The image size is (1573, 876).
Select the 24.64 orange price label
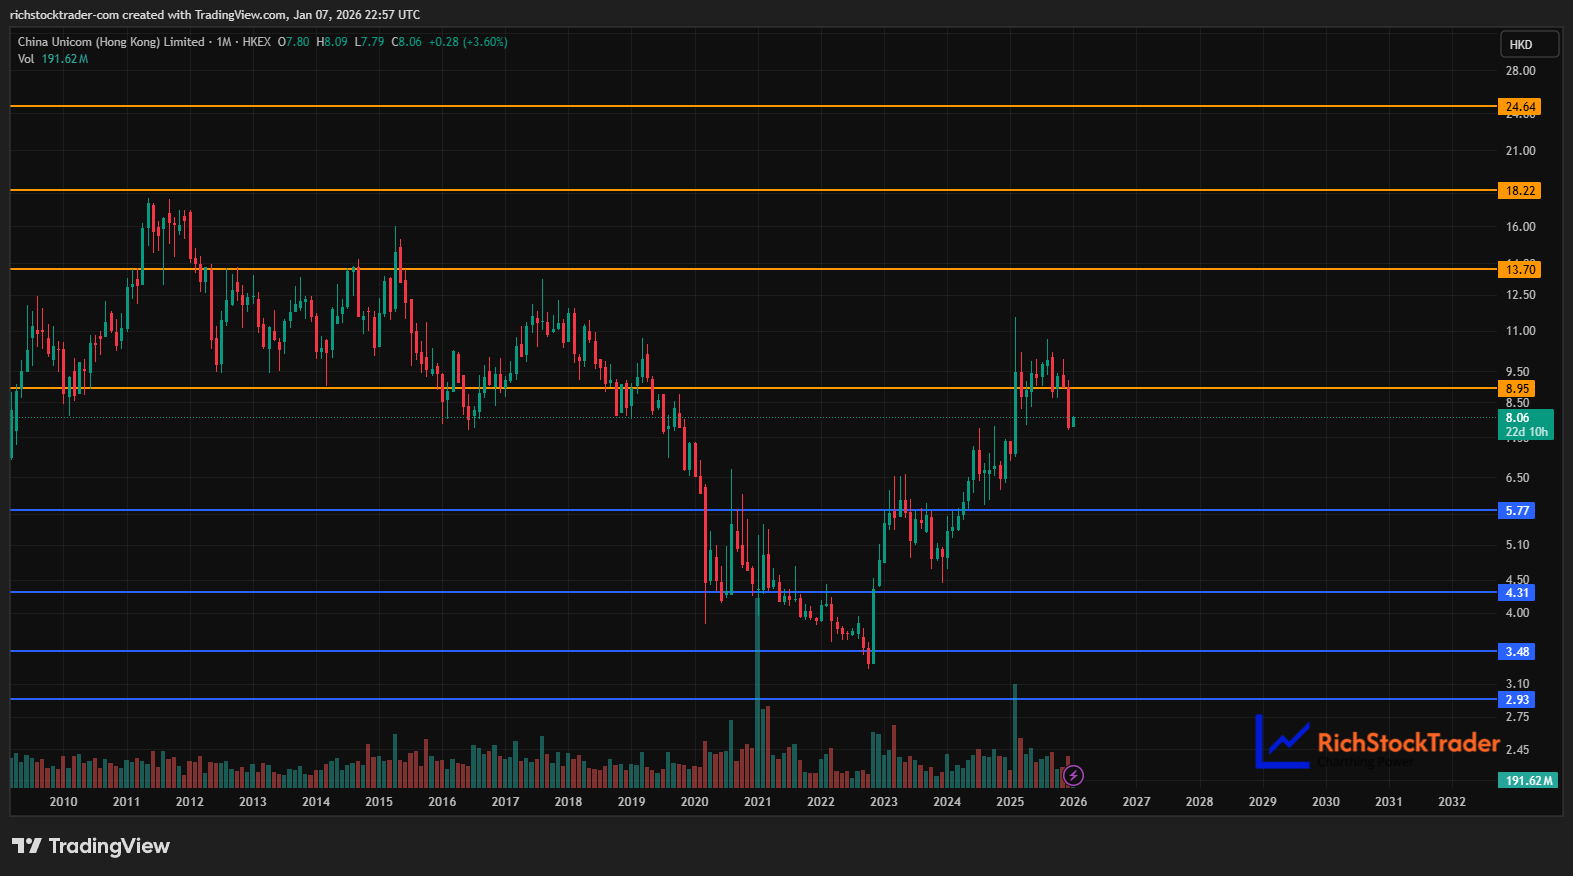(x=1520, y=106)
